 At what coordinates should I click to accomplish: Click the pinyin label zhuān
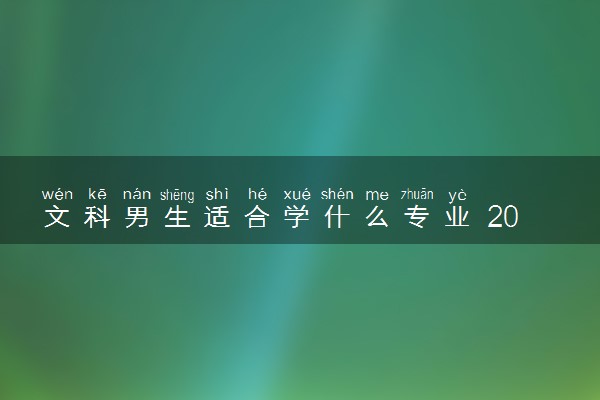(x=417, y=194)
